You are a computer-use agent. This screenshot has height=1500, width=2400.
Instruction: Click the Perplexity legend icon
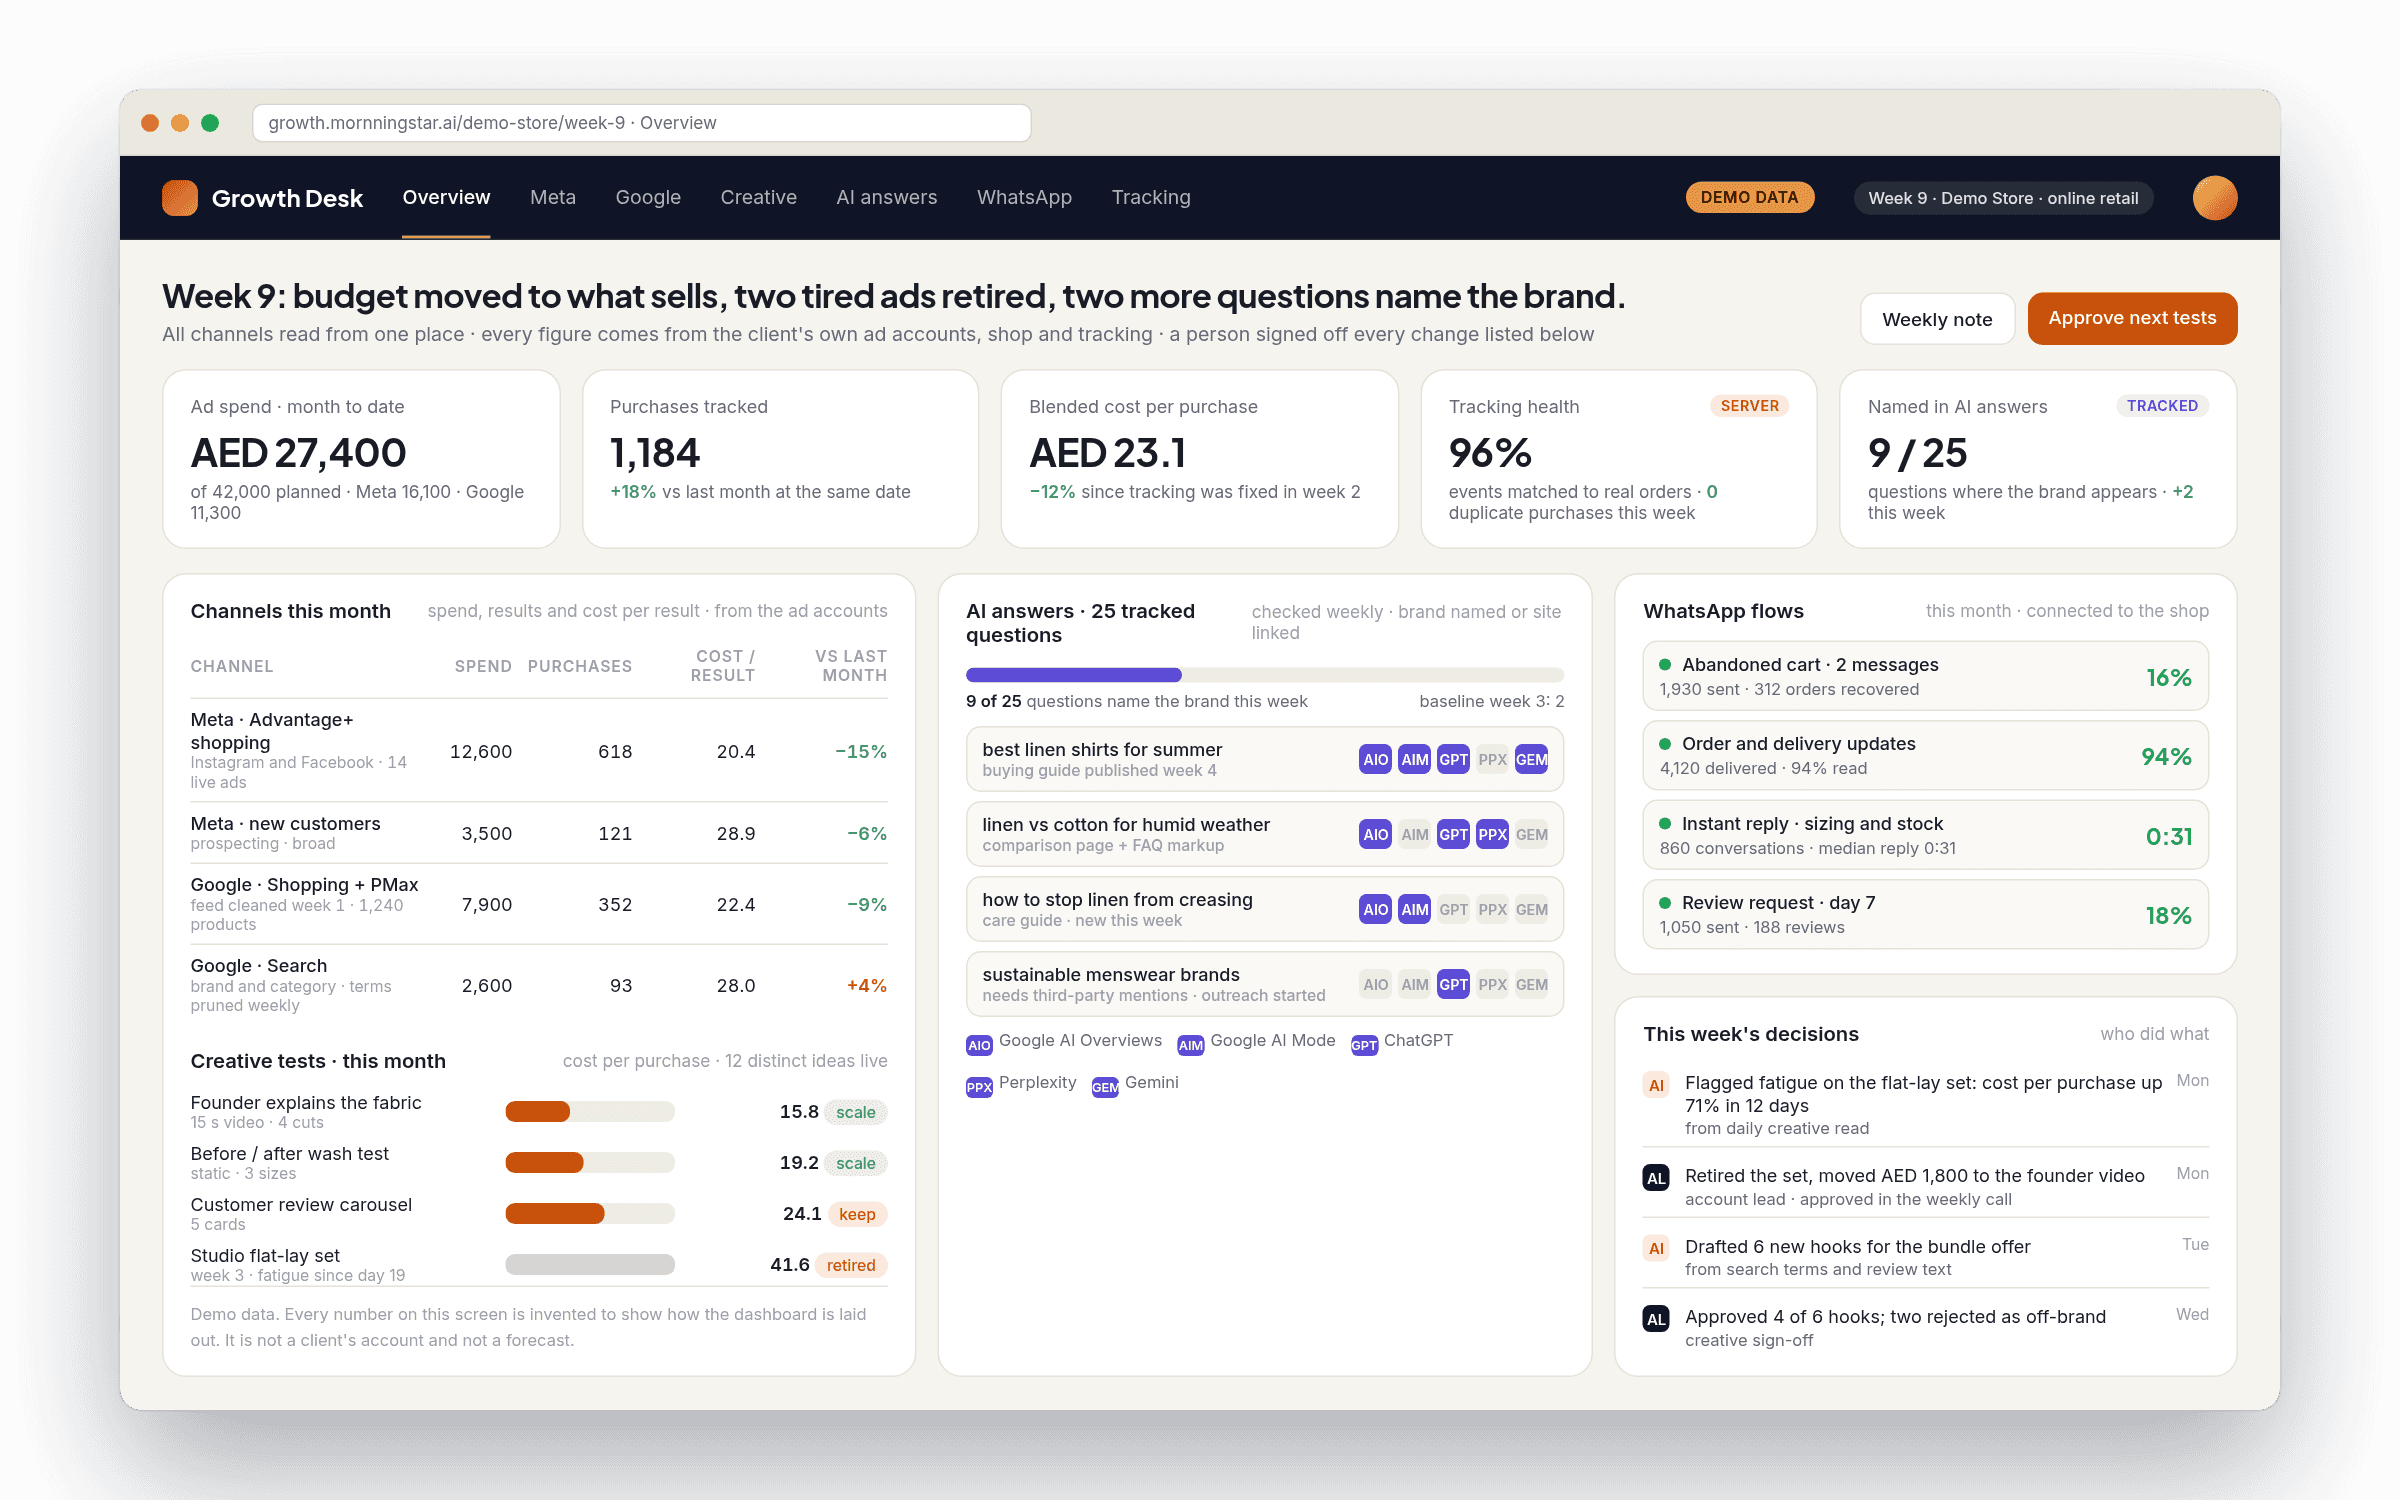coord(979,1087)
